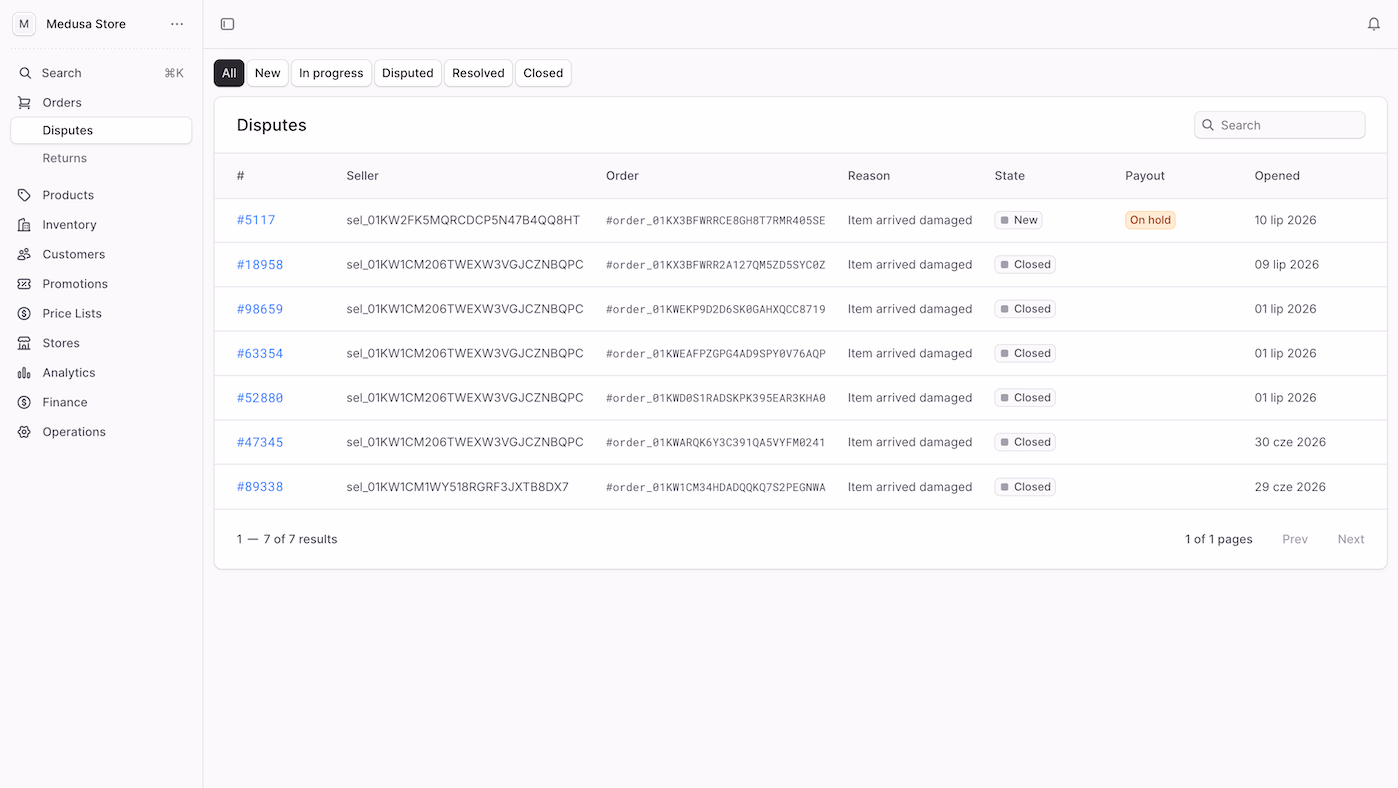Click the '1 of 1 pages' indicator

coord(1218,539)
